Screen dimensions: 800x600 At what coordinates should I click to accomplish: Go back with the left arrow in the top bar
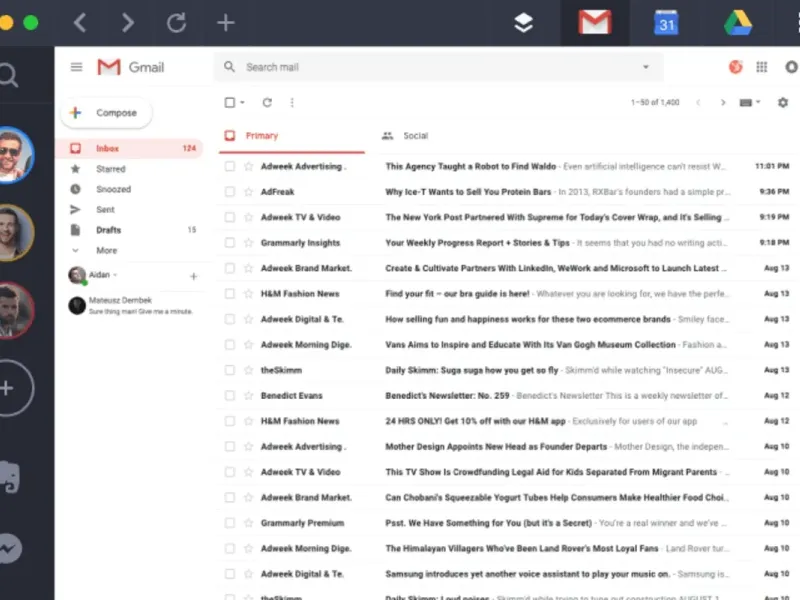pos(80,23)
